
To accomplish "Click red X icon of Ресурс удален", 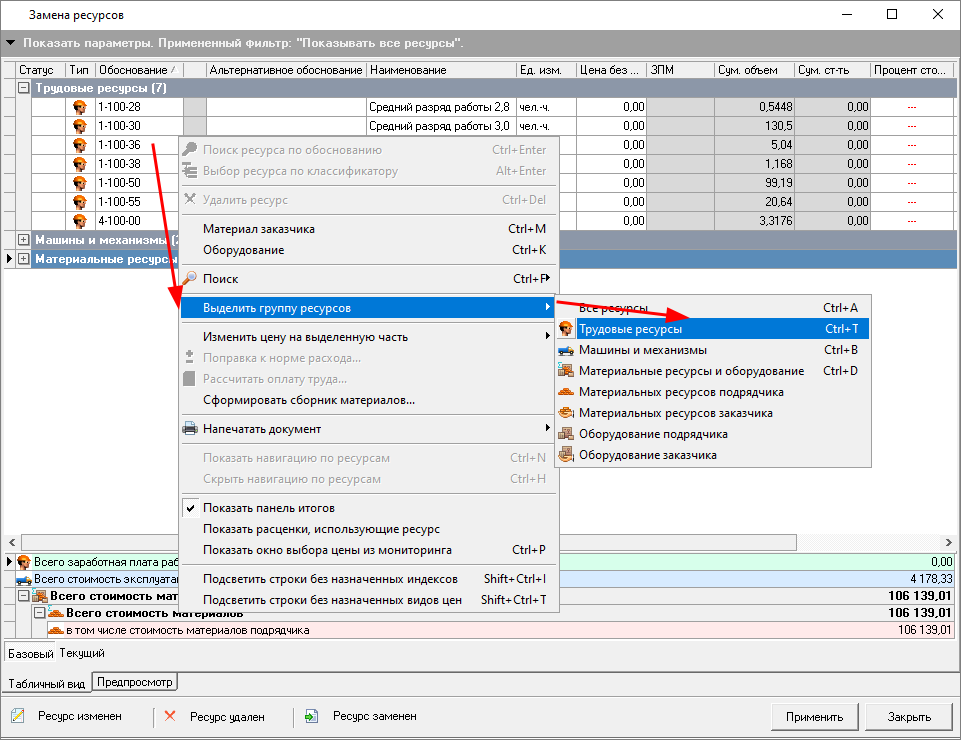I will (170, 716).
